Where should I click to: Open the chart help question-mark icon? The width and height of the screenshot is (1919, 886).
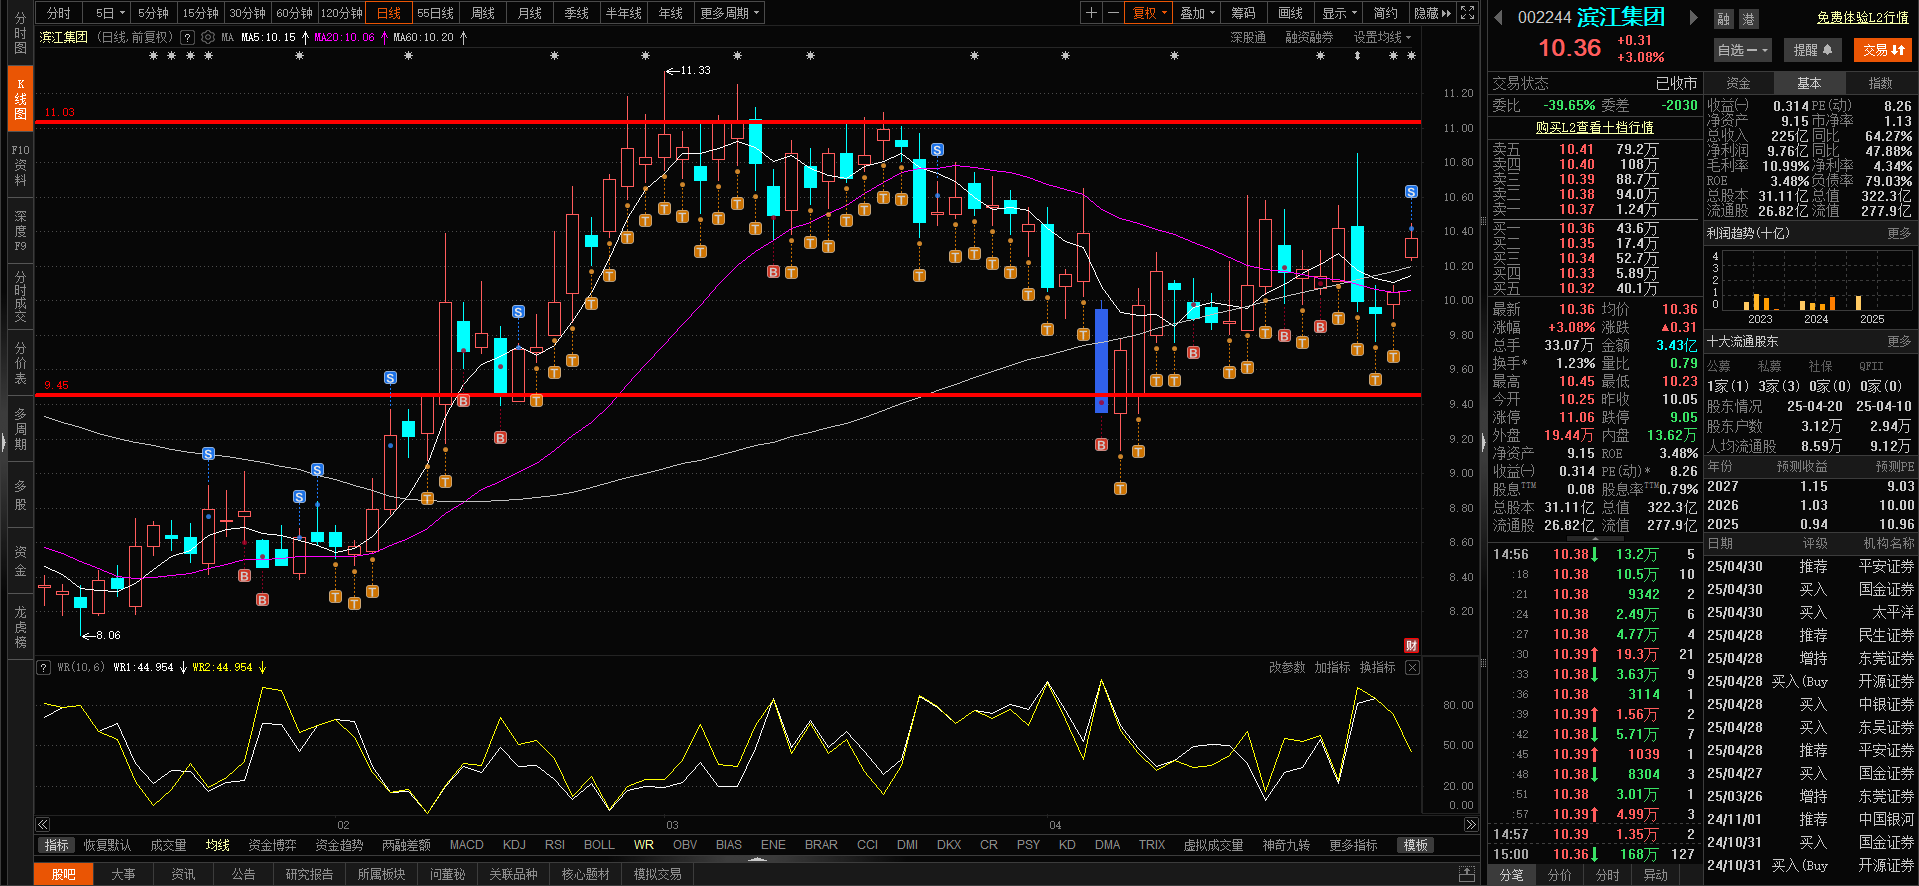coord(187,37)
